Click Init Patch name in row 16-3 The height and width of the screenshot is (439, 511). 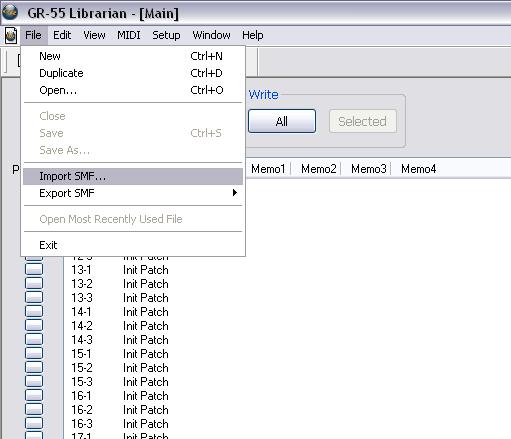tap(146, 424)
